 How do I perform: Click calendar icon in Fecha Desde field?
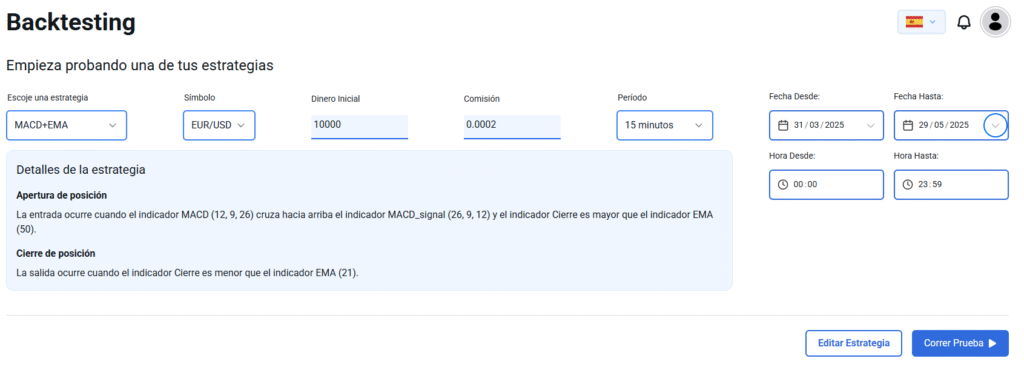[x=783, y=125]
